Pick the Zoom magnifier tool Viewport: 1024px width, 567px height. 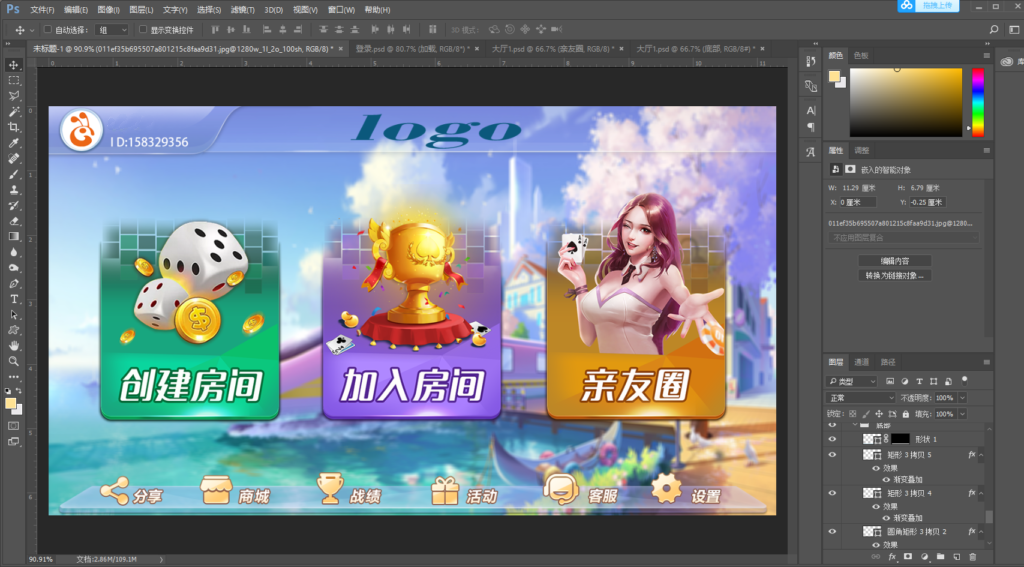tap(14, 360)
